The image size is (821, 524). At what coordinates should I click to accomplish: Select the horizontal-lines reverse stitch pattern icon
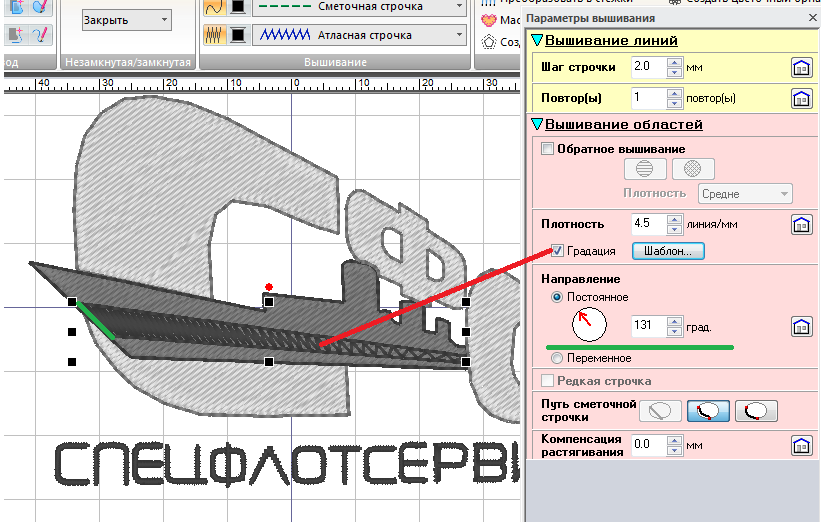[x=645, y=169]
